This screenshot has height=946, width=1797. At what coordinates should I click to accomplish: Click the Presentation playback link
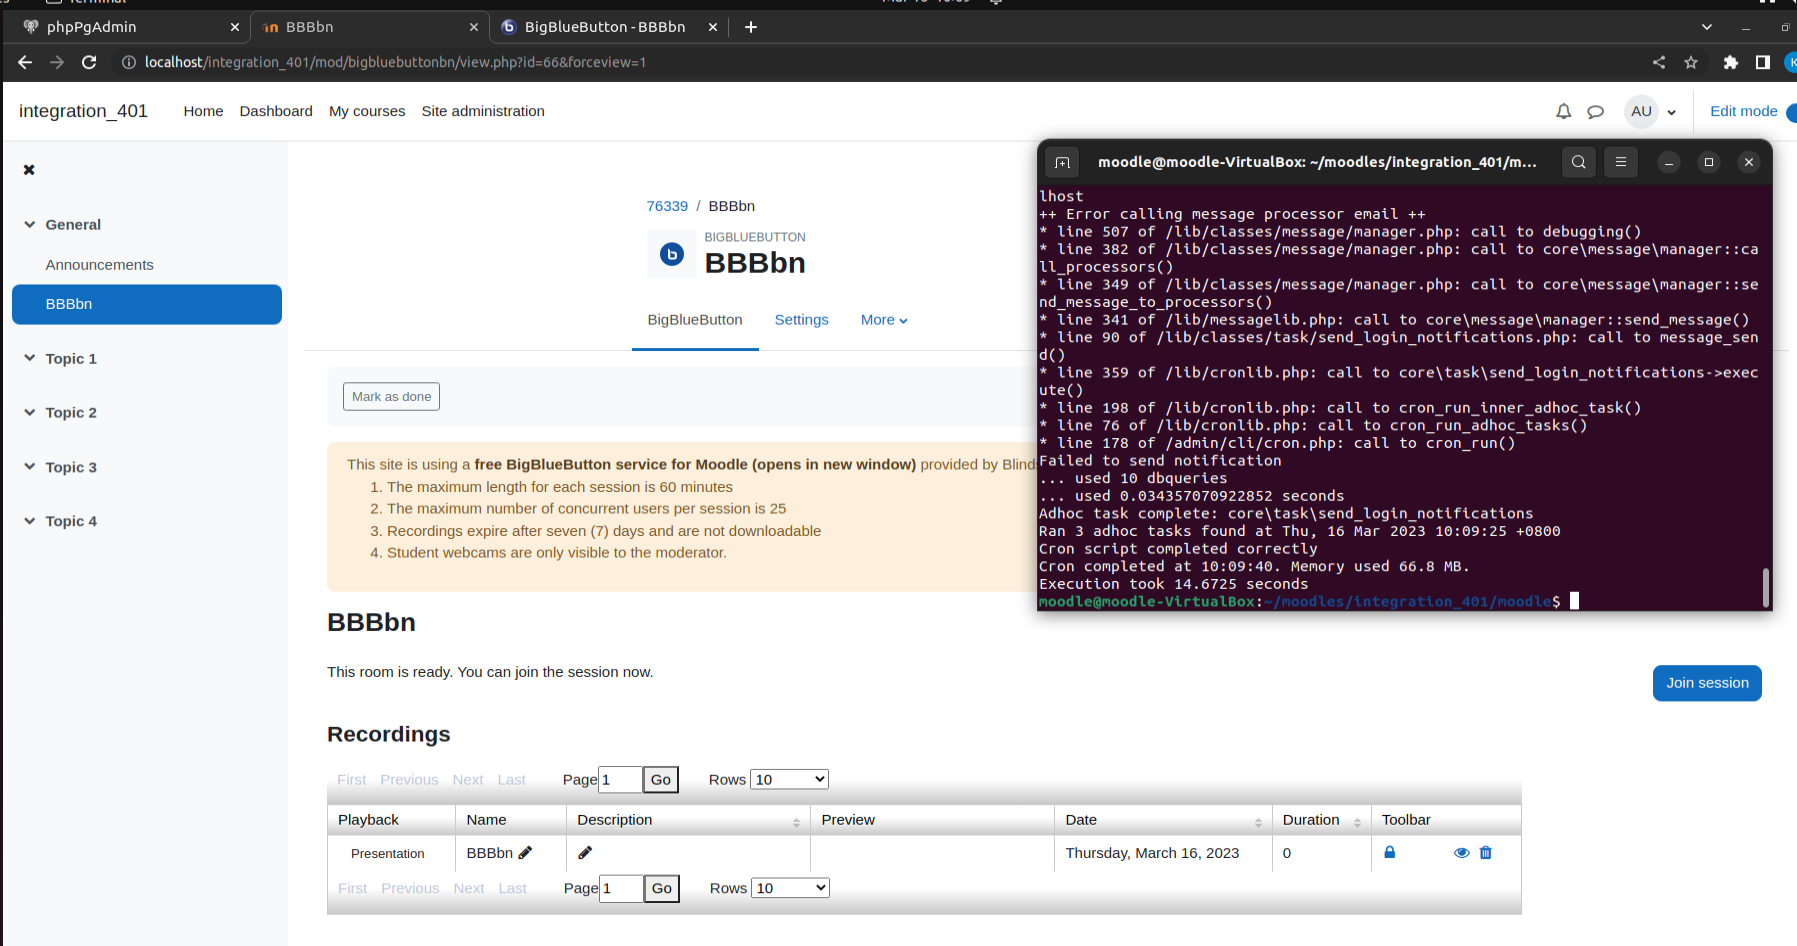(x=388, y=854)
